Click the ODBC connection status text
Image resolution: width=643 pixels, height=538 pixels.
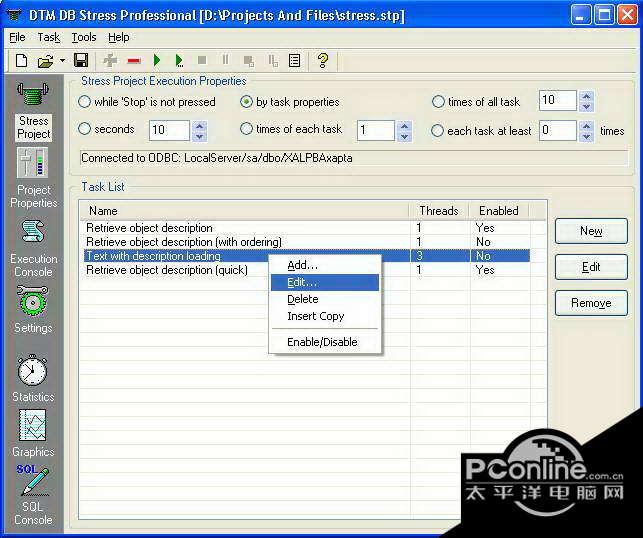(x=217, y=158)
